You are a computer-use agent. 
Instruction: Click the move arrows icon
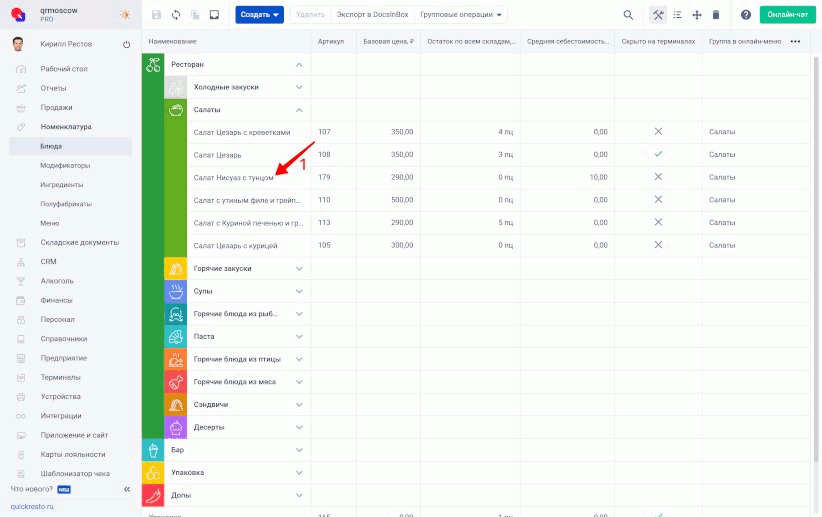point(697,15)
